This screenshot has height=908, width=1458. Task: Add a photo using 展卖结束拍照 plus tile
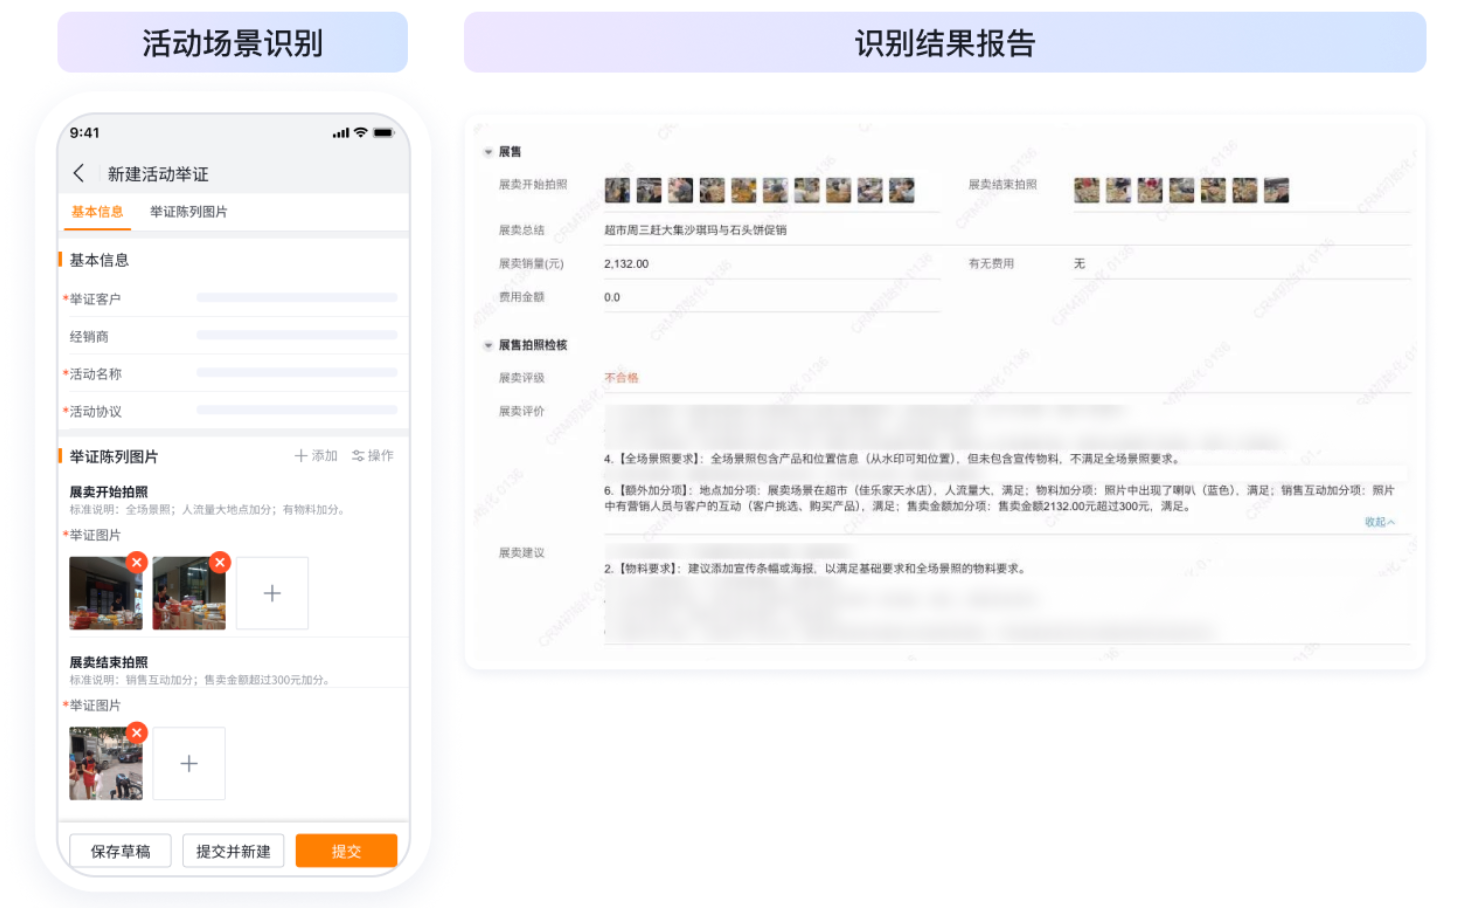tap(189, 763)
